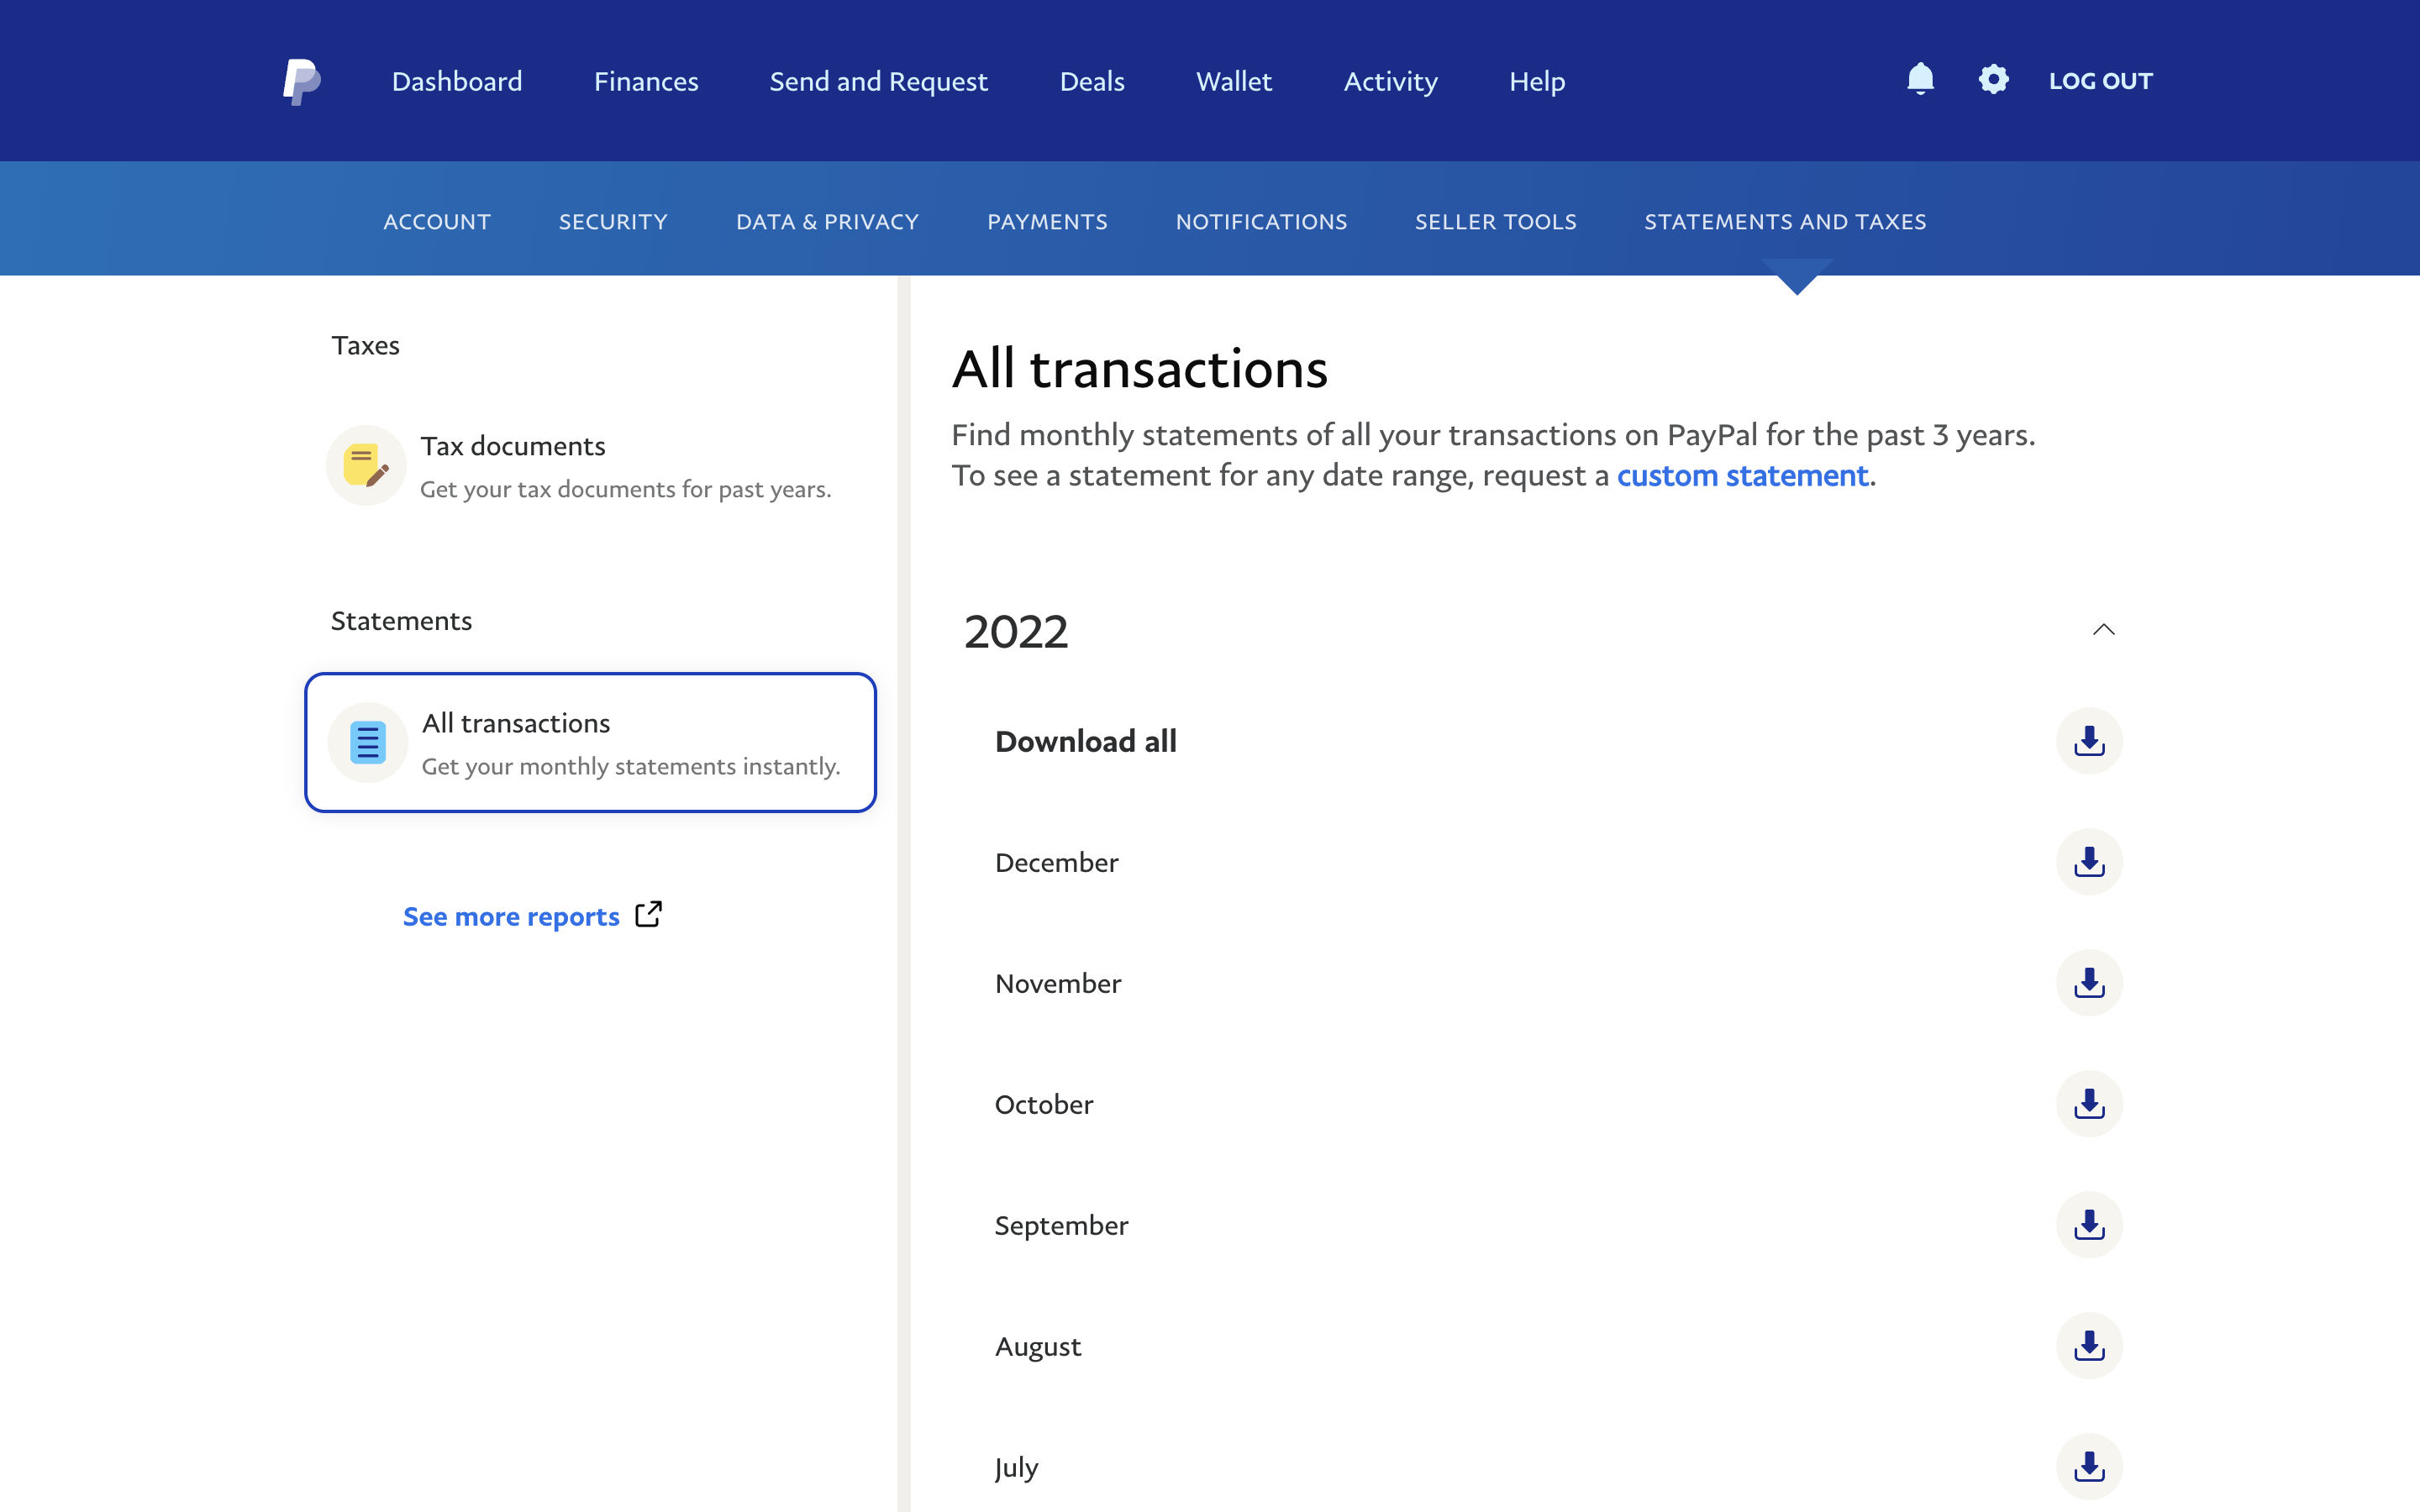Open Tax documents in the sidebar
Image resolution: width=2420 pixels, height=1512 pixels.
point(590,466)
